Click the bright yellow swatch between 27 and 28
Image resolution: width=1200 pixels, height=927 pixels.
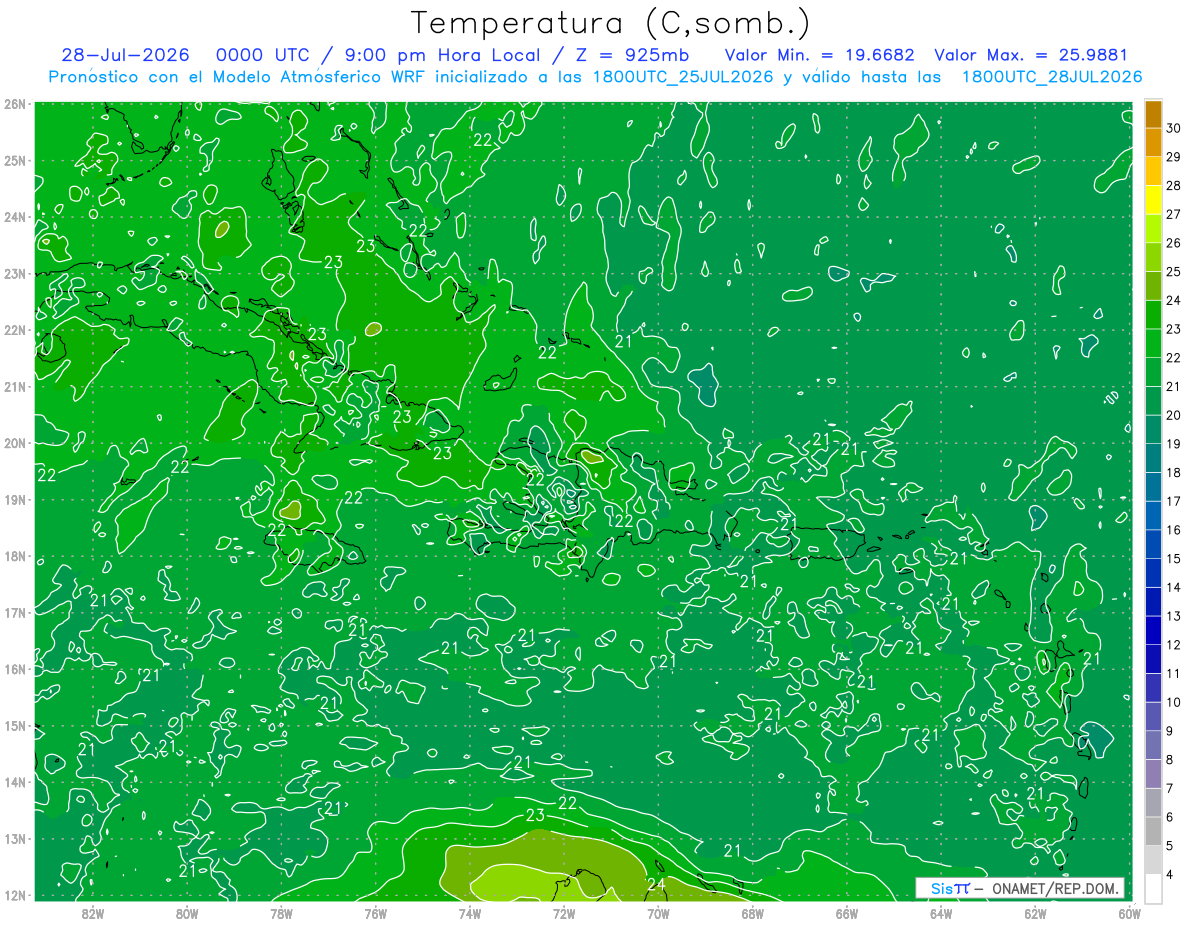coord(1153,200)
